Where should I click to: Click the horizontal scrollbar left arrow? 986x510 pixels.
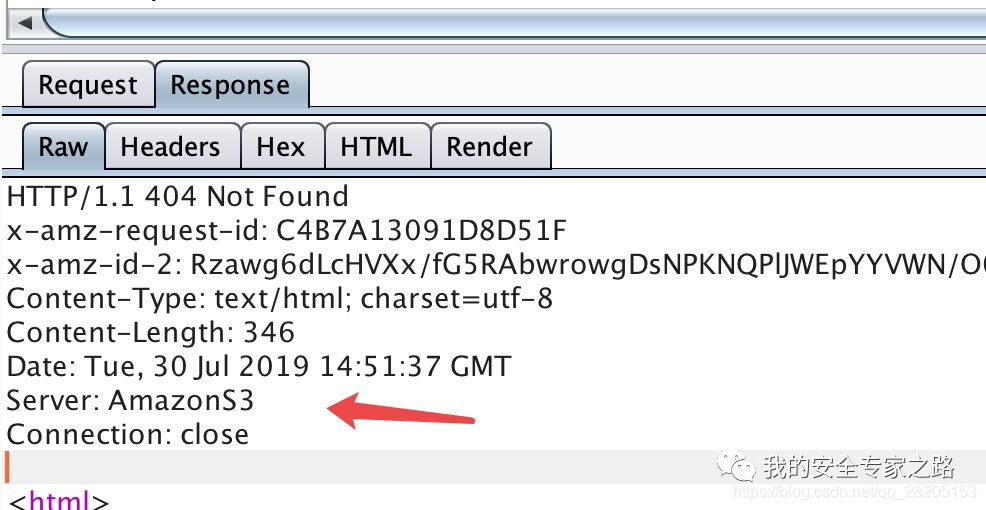coord(25,23)
